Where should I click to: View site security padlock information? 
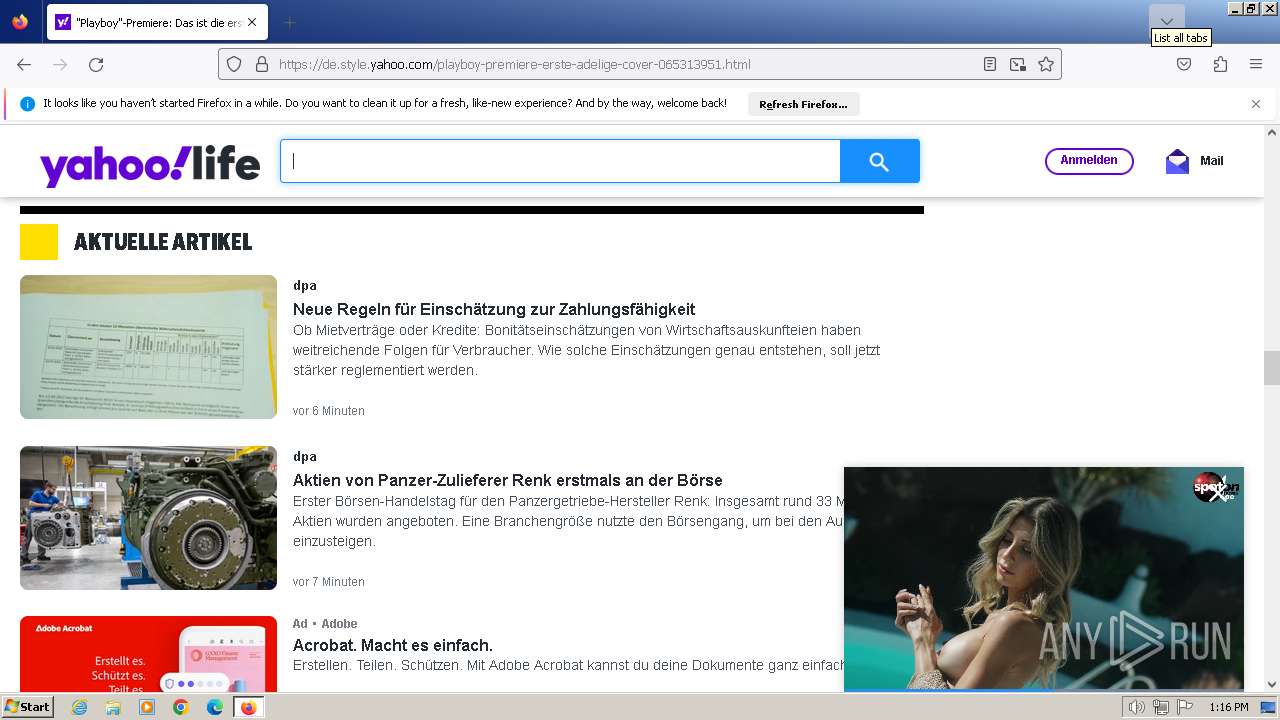pyautogui.click(x=262, y=64)
